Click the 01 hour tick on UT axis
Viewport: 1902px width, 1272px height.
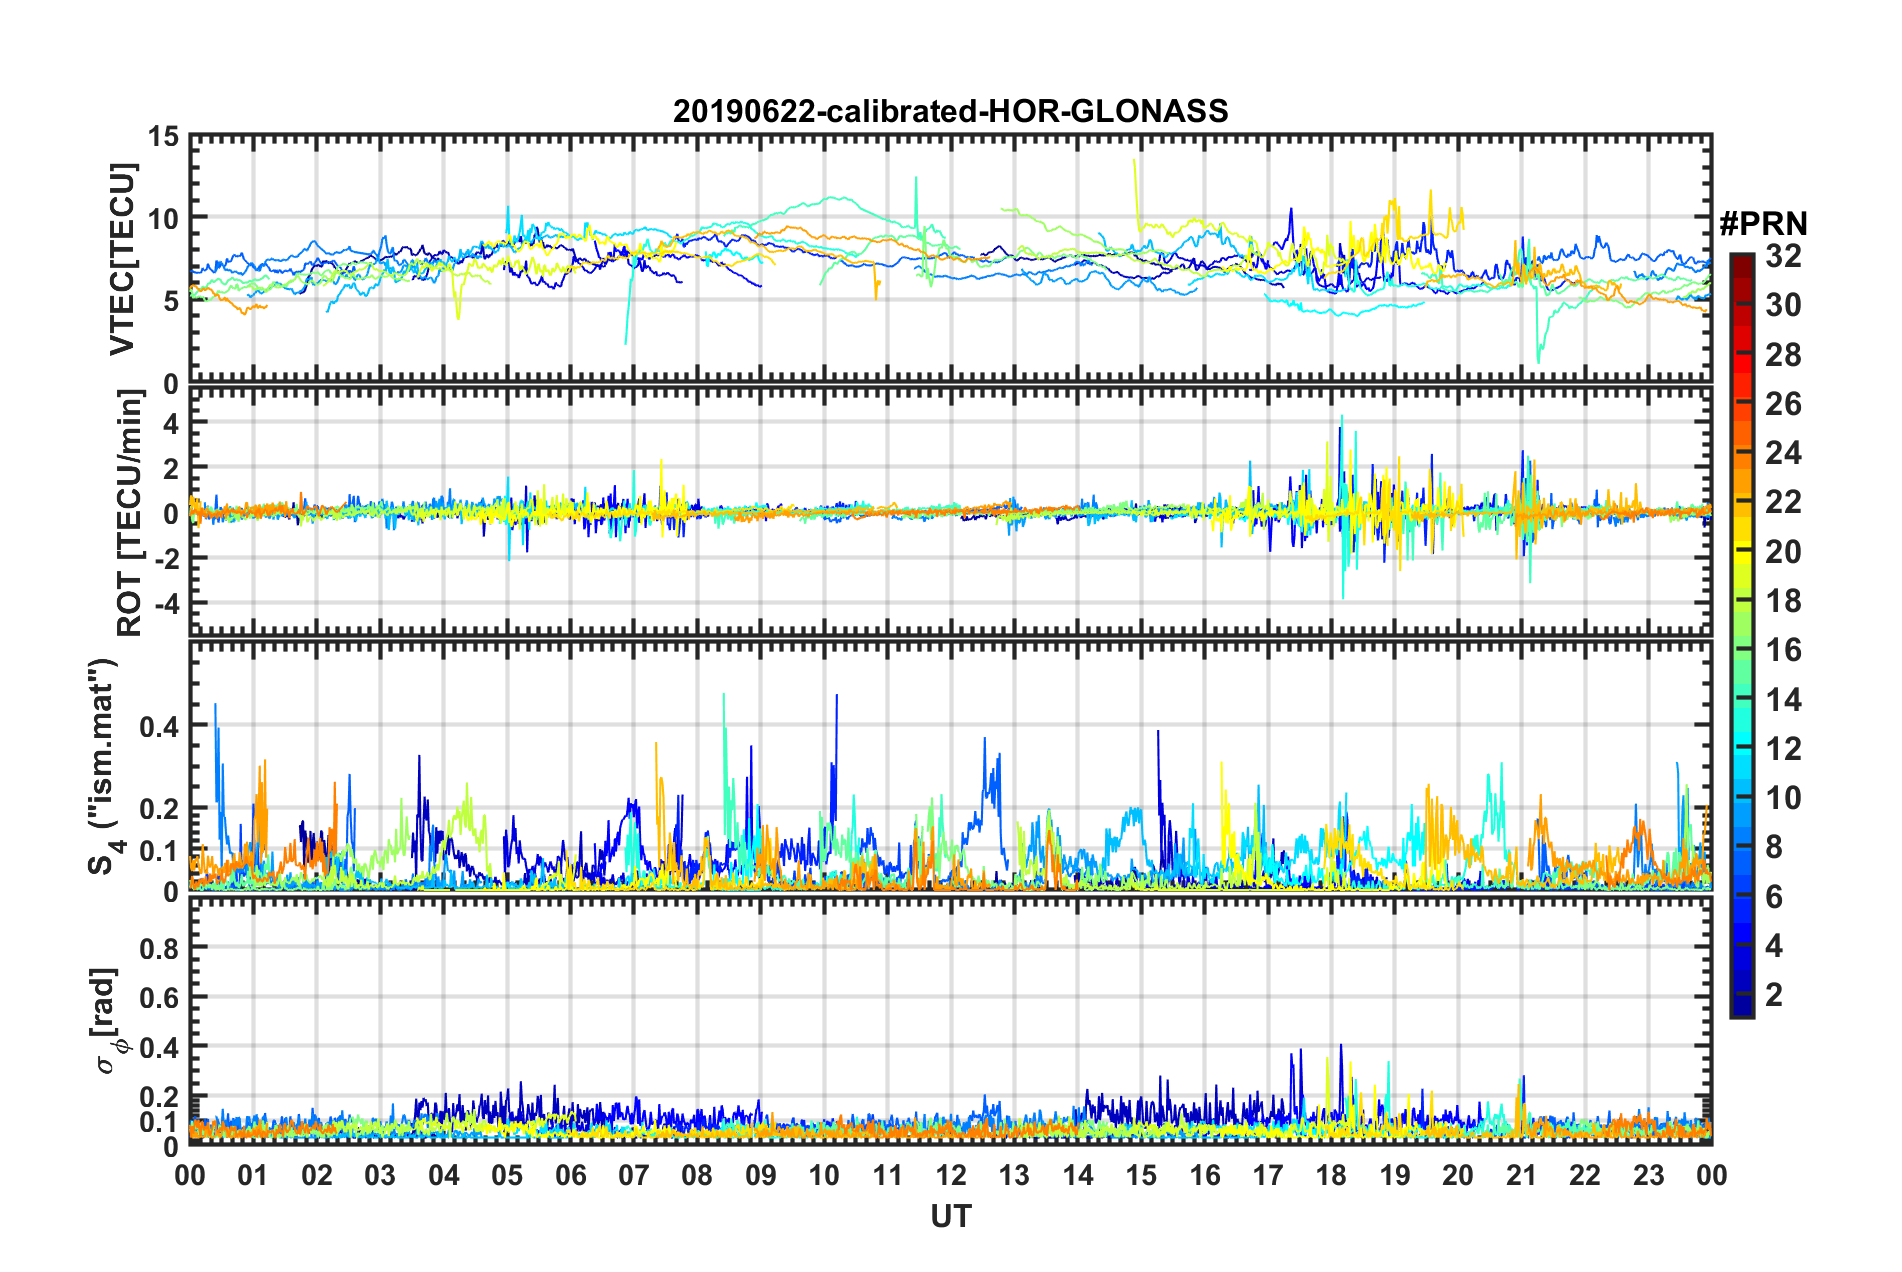click(253, 1175)
